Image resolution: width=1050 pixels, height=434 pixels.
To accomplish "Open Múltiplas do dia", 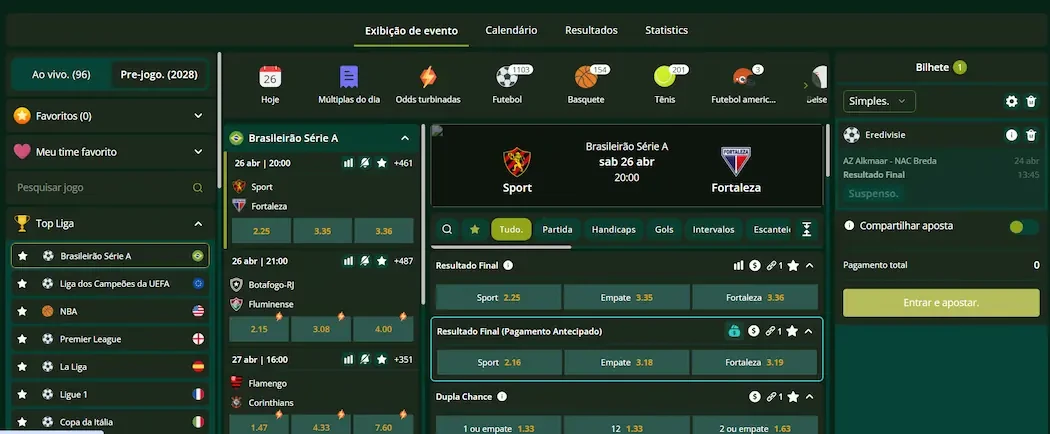I will [349, 77].
